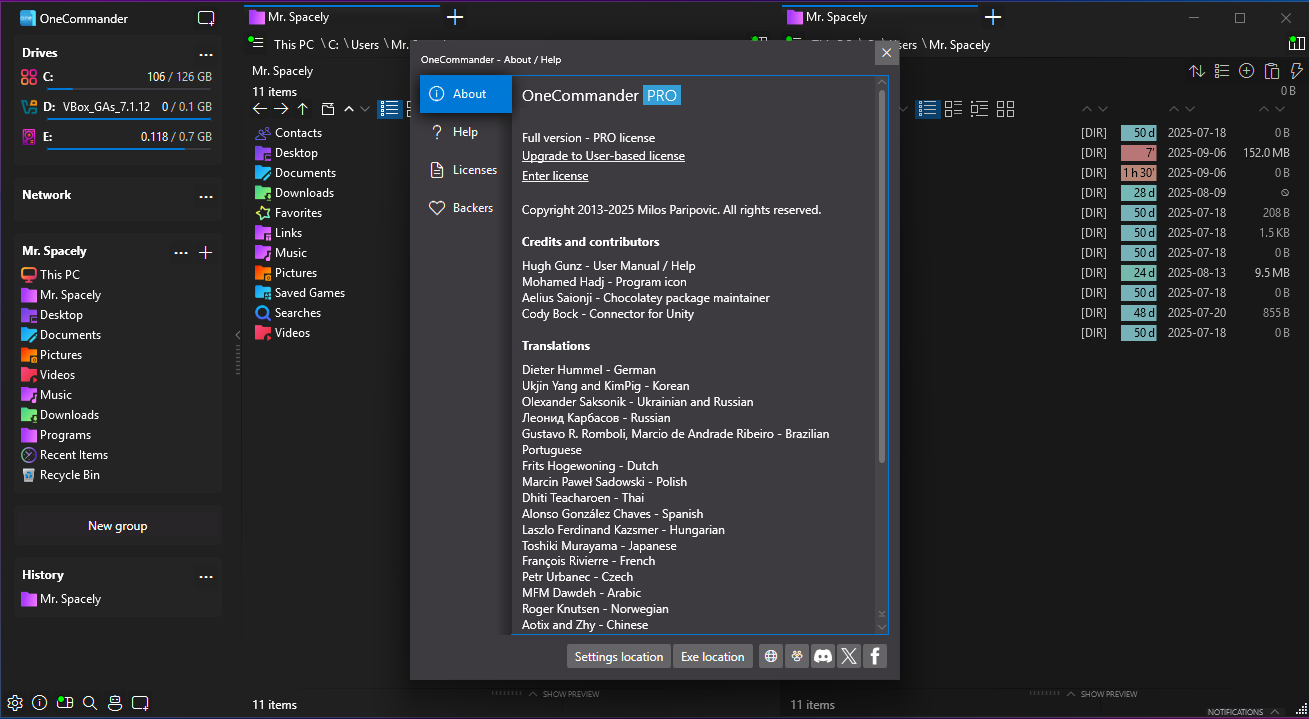Go back in left pane navigation
This screenshot has width=1309, height=719.
pos(260,109)
